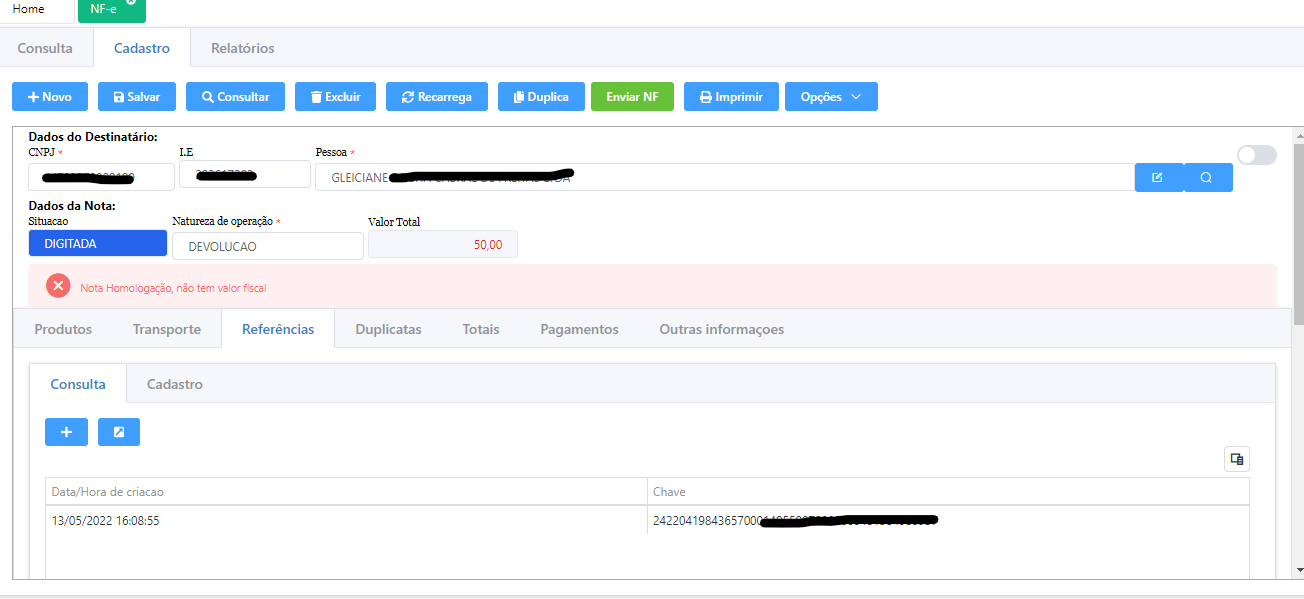Click the plus icon to add a reference
1304x599 pixels.
[66, 432]
